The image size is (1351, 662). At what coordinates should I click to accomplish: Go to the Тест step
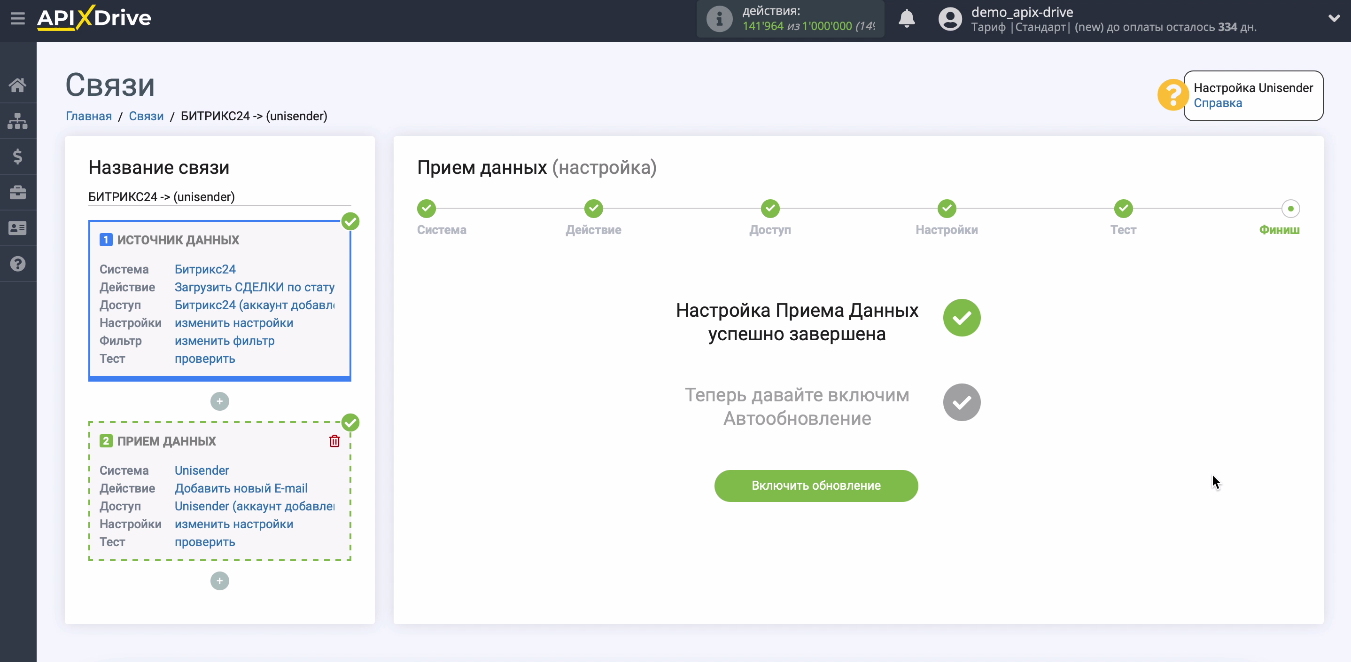coord(1123,208)
